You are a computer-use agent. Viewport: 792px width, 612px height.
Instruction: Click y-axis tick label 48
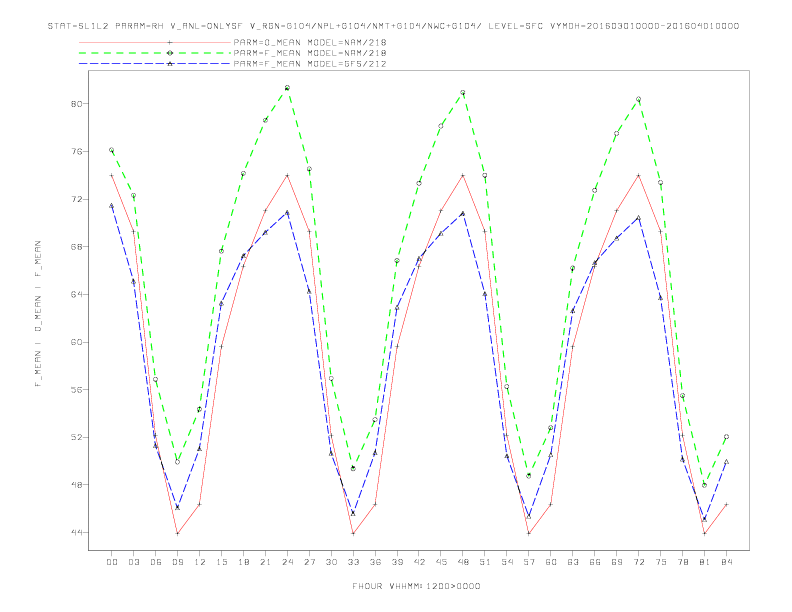pyautogui.click(x=75, y=485)
